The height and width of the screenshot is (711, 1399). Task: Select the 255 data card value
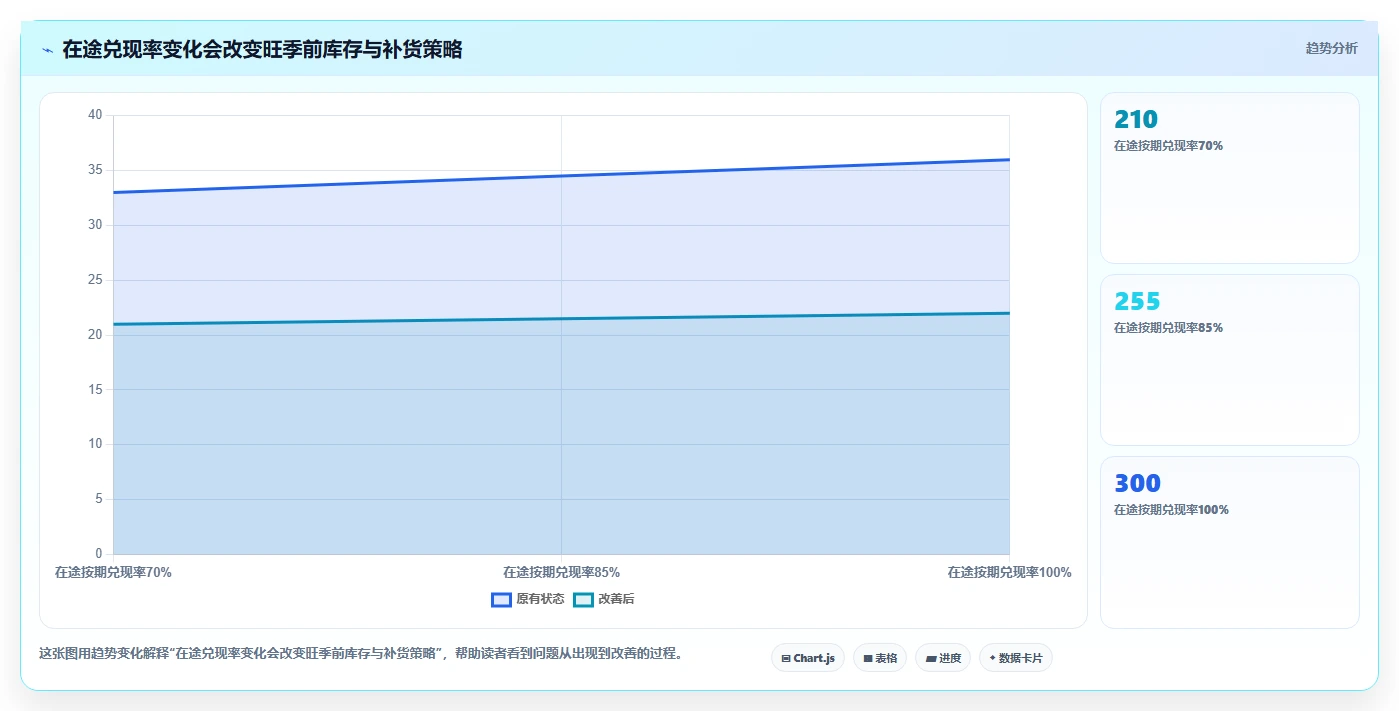tap(1137, 302)
